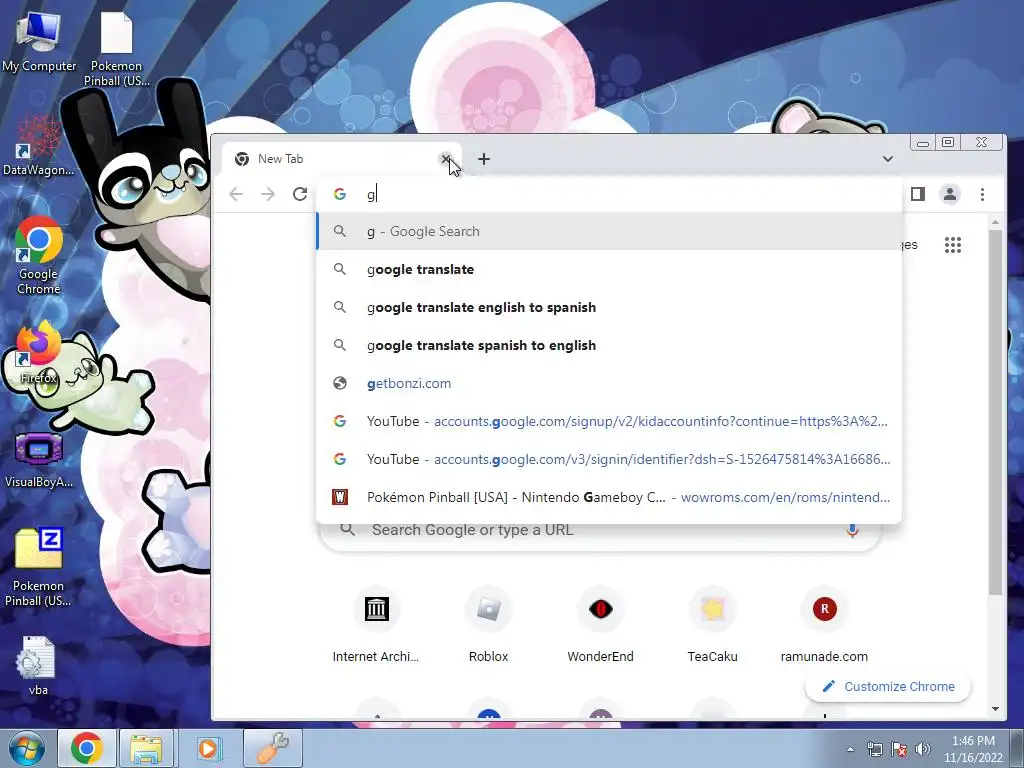Image resolution: width=1024 pixels, height=768 pixels.
Task: Reload the page
Action: 300,194
